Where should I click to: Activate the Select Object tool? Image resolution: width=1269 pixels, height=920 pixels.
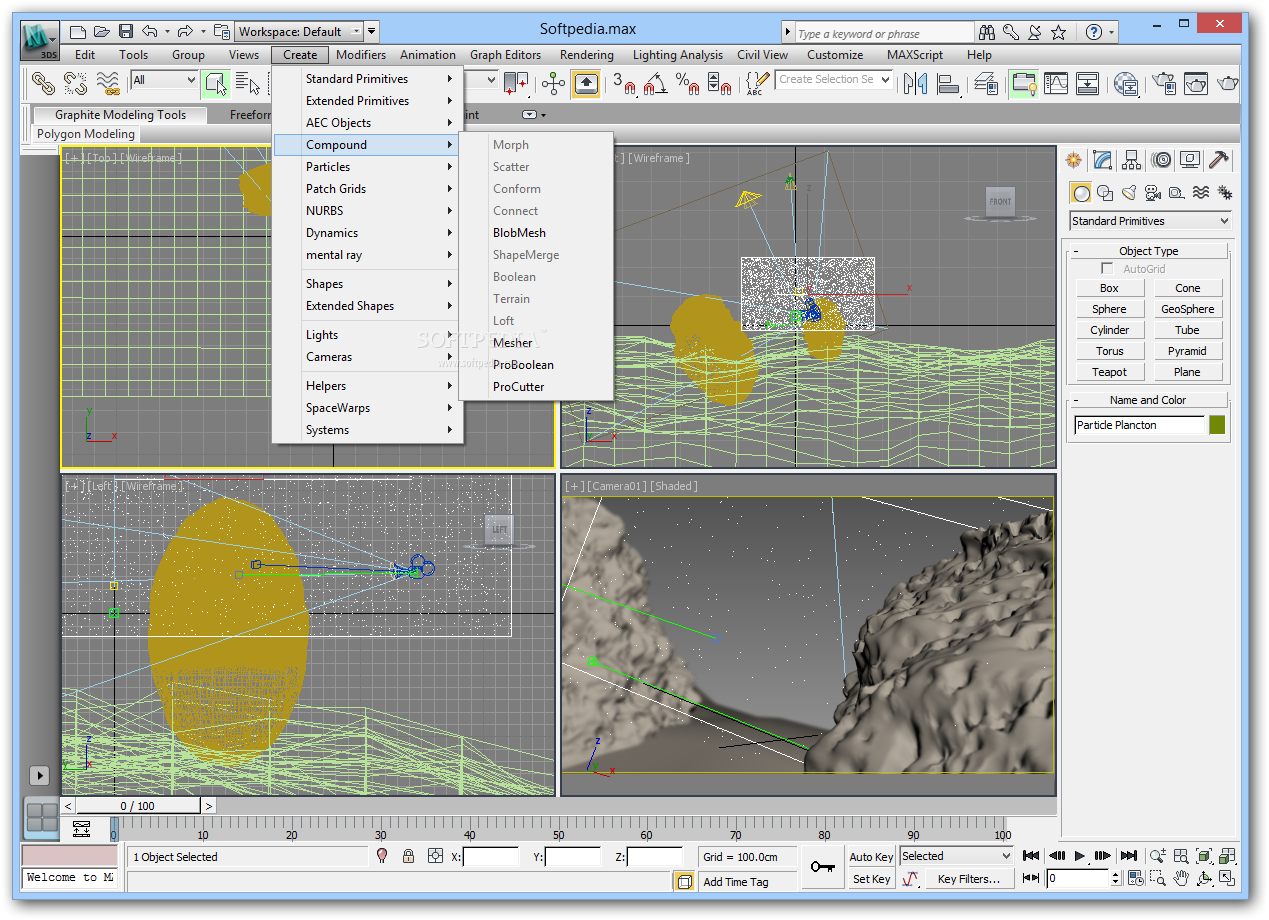(x=215, y=82)
